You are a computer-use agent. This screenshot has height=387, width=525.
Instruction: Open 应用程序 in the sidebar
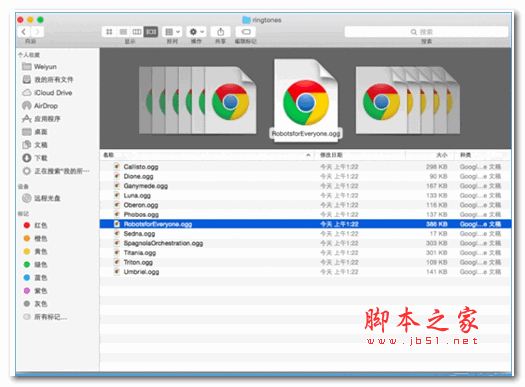click(x=41, y=119)
